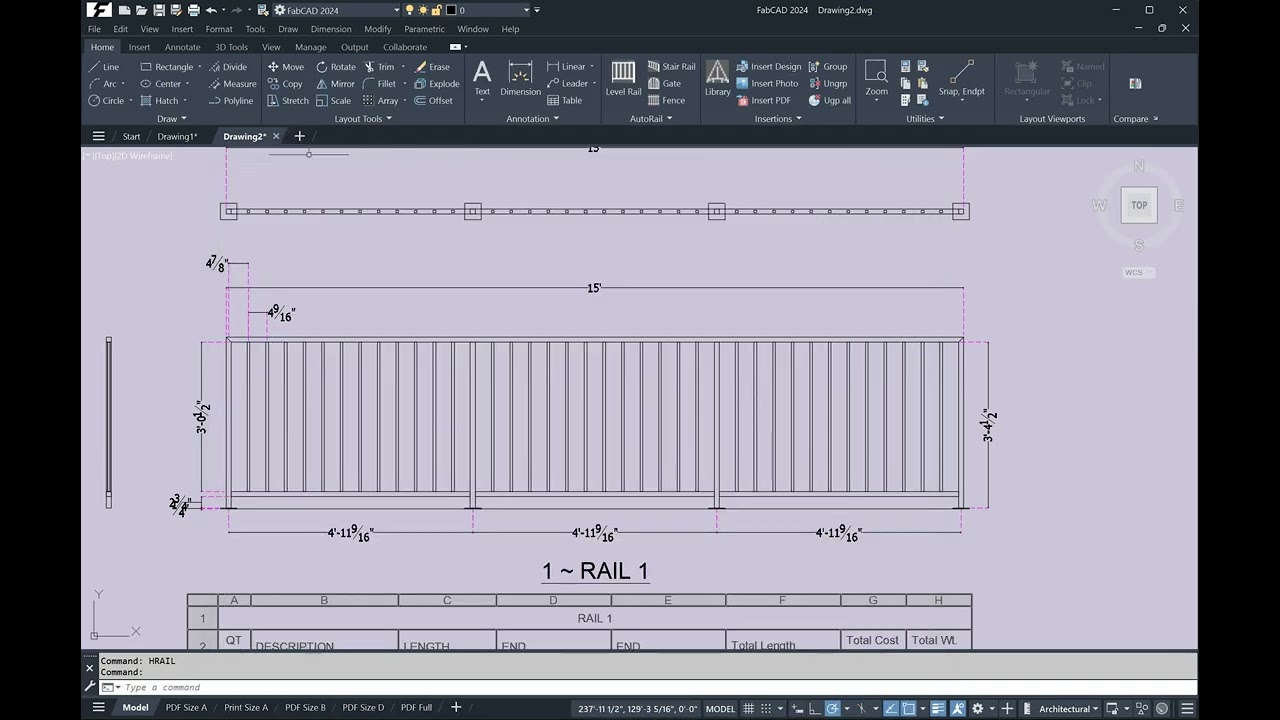Image resolution: width=1280 pixels, height=720 pixels.
Task: Click Insert PDF
Action: click(764, 101)
